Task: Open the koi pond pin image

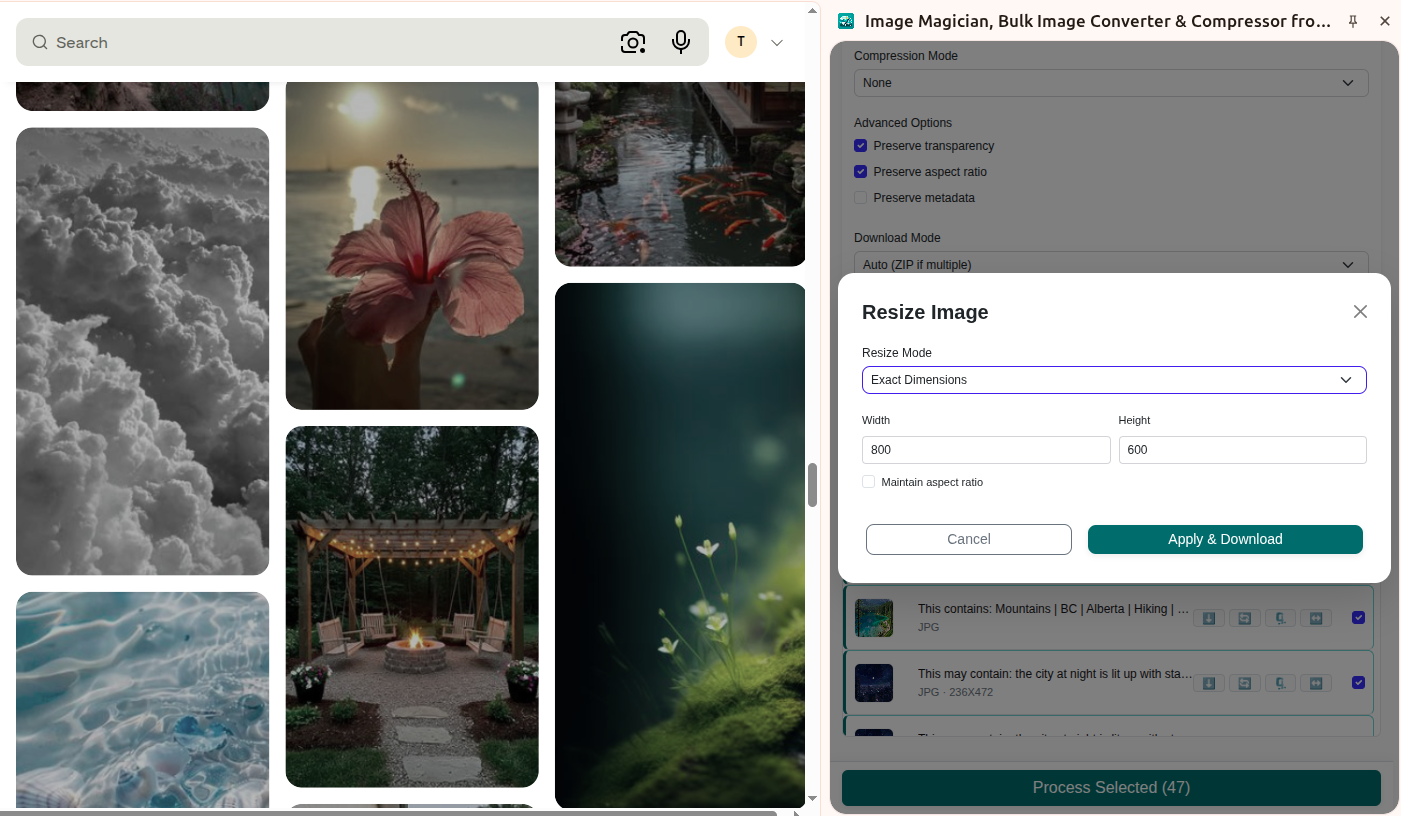Action: 680,174
